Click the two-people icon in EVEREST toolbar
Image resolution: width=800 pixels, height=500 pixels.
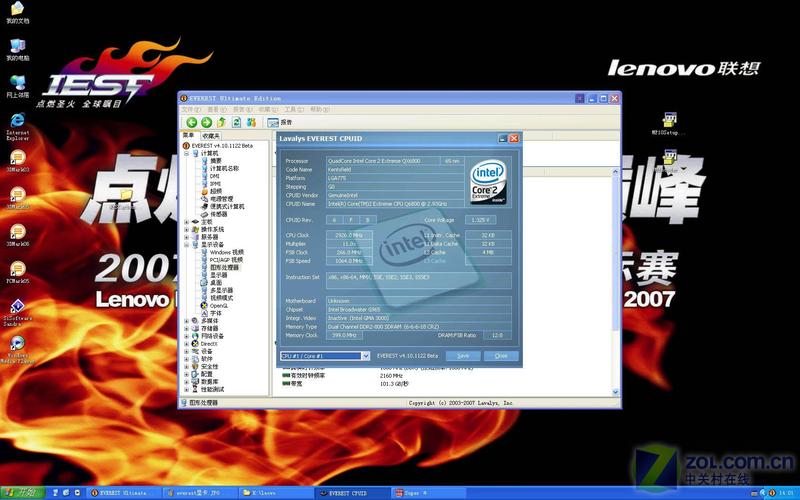pyautogui.click(x=251, y=122)
